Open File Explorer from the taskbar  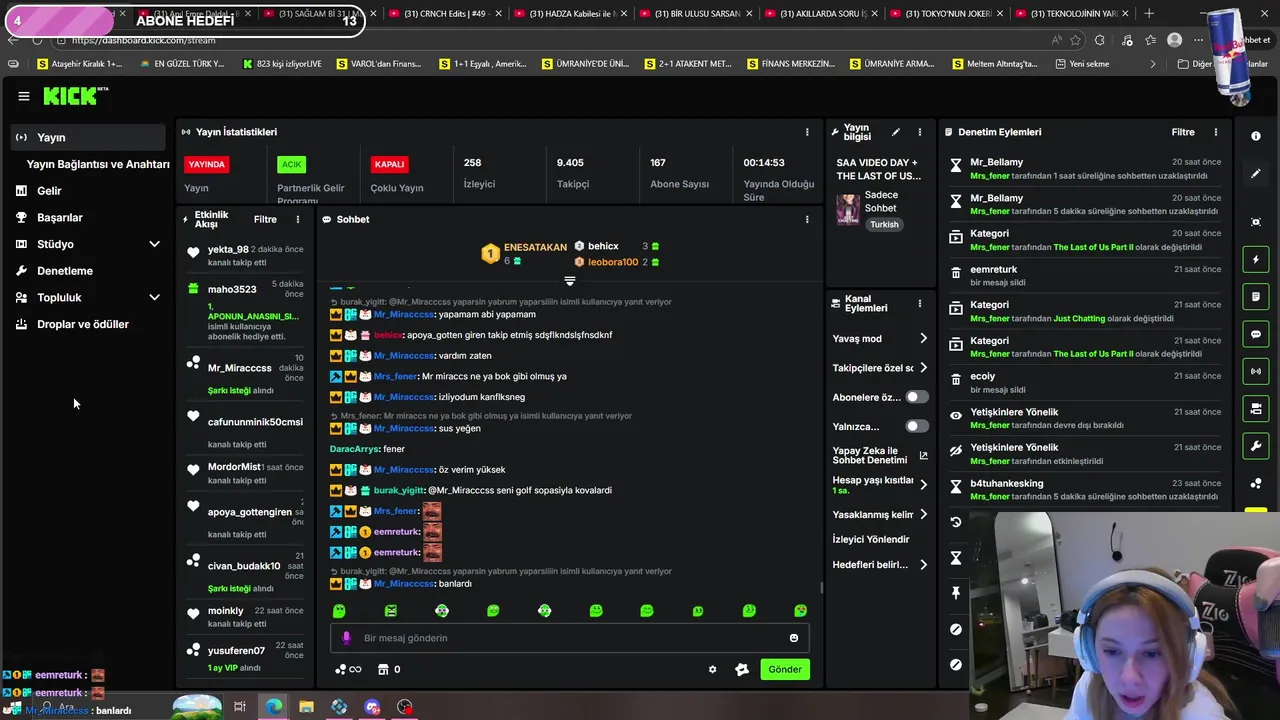click(x=306, y=707)
